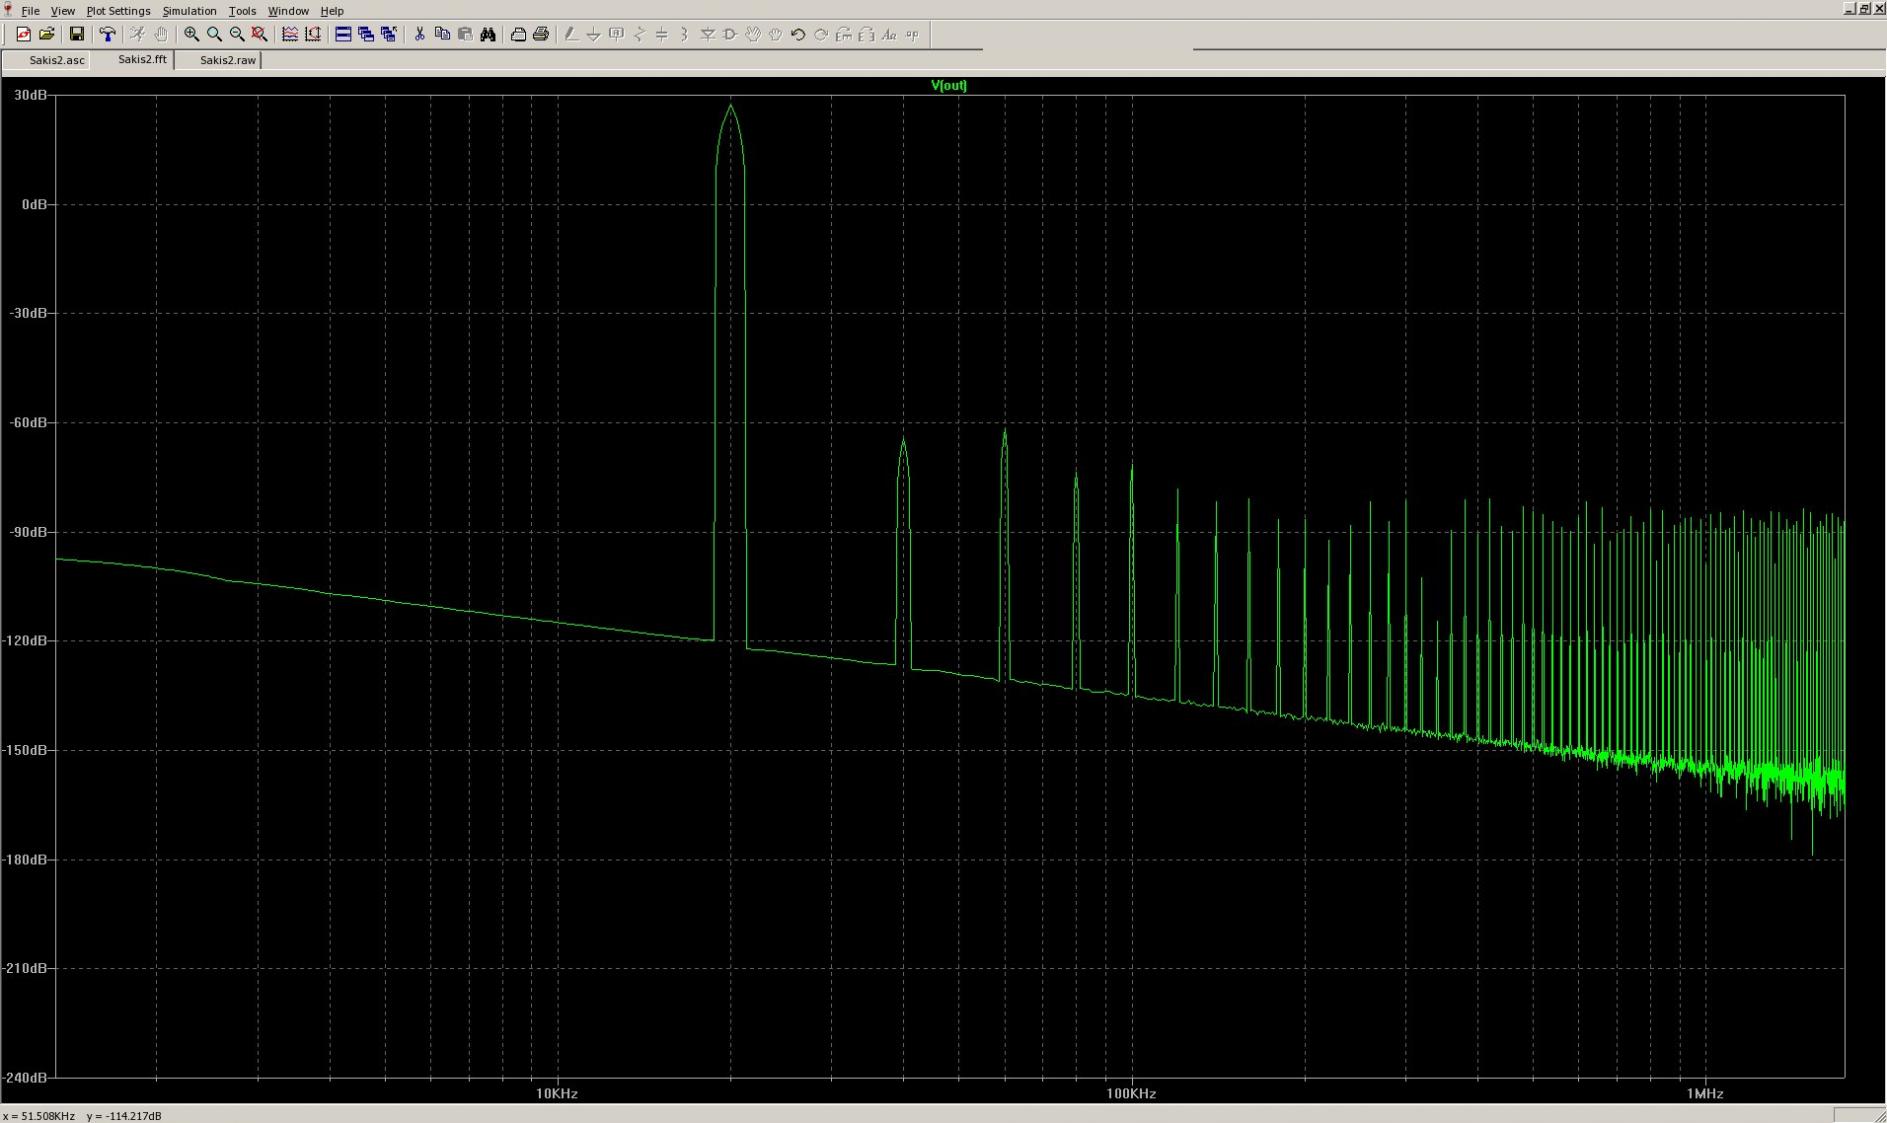
Task: Click the Cut scissors icon
Action: pyautogui.click(x=419, y=35)
